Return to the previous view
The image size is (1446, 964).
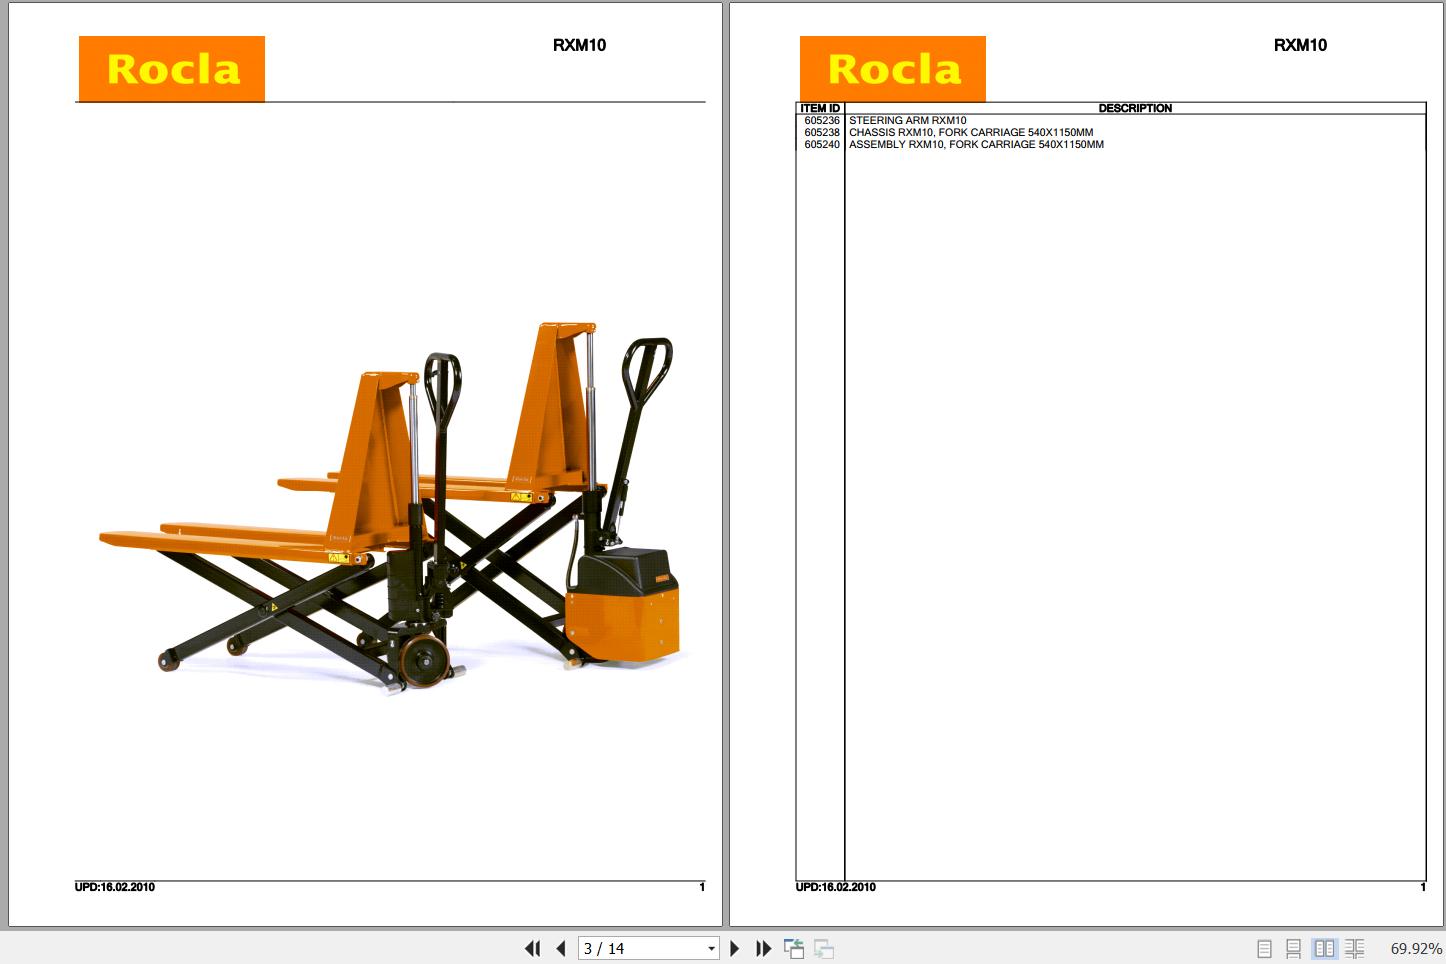795,948
